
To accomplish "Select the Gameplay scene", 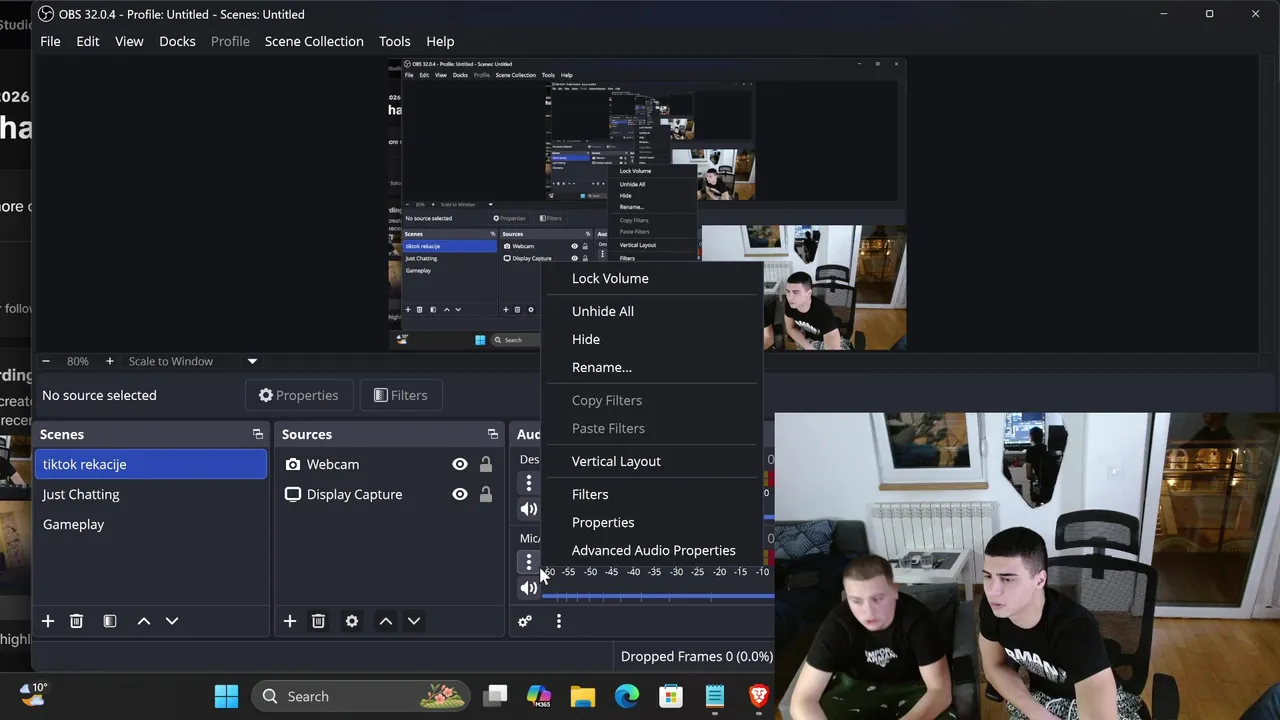I will [151, 524].
